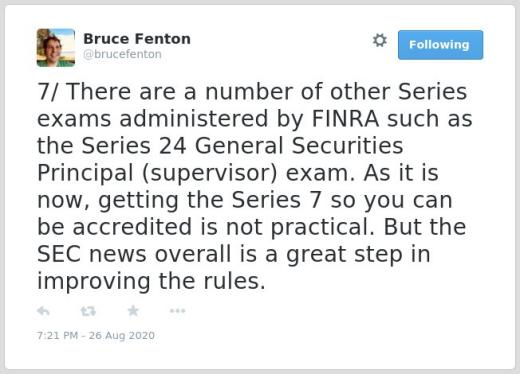Open Bruce Fenton's profile picture

56,48
